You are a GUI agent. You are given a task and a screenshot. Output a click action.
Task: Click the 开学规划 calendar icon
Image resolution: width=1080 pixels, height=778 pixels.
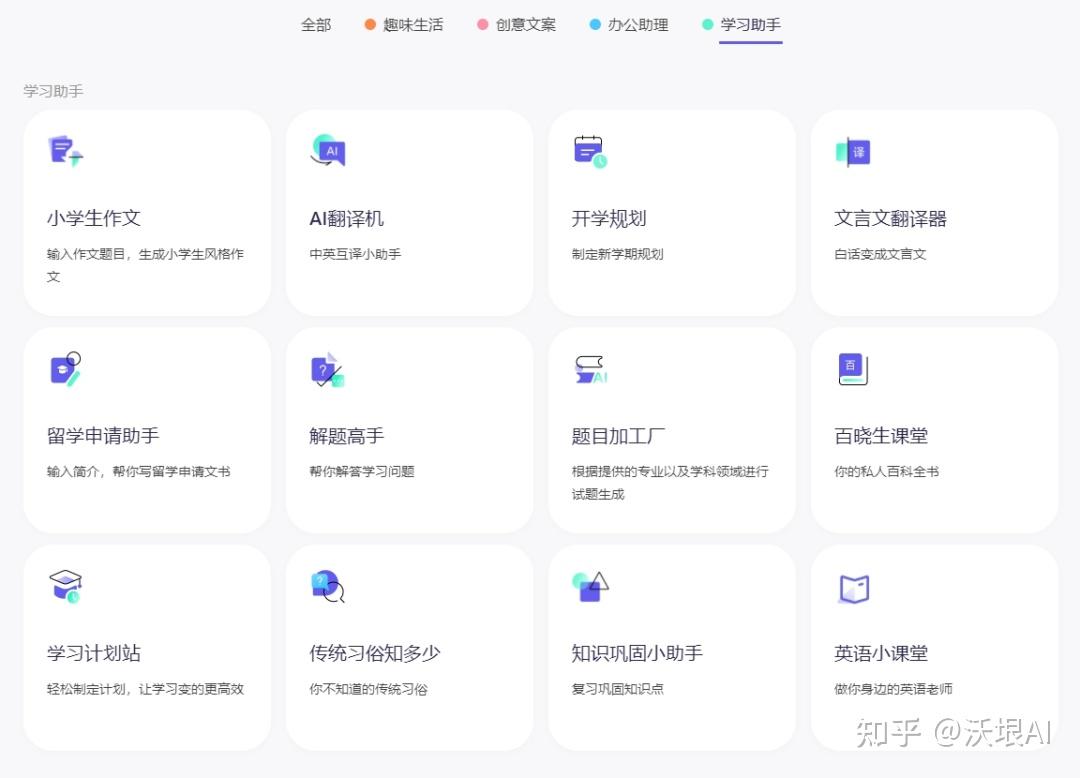pyautogui.click(x=589, y=151)
